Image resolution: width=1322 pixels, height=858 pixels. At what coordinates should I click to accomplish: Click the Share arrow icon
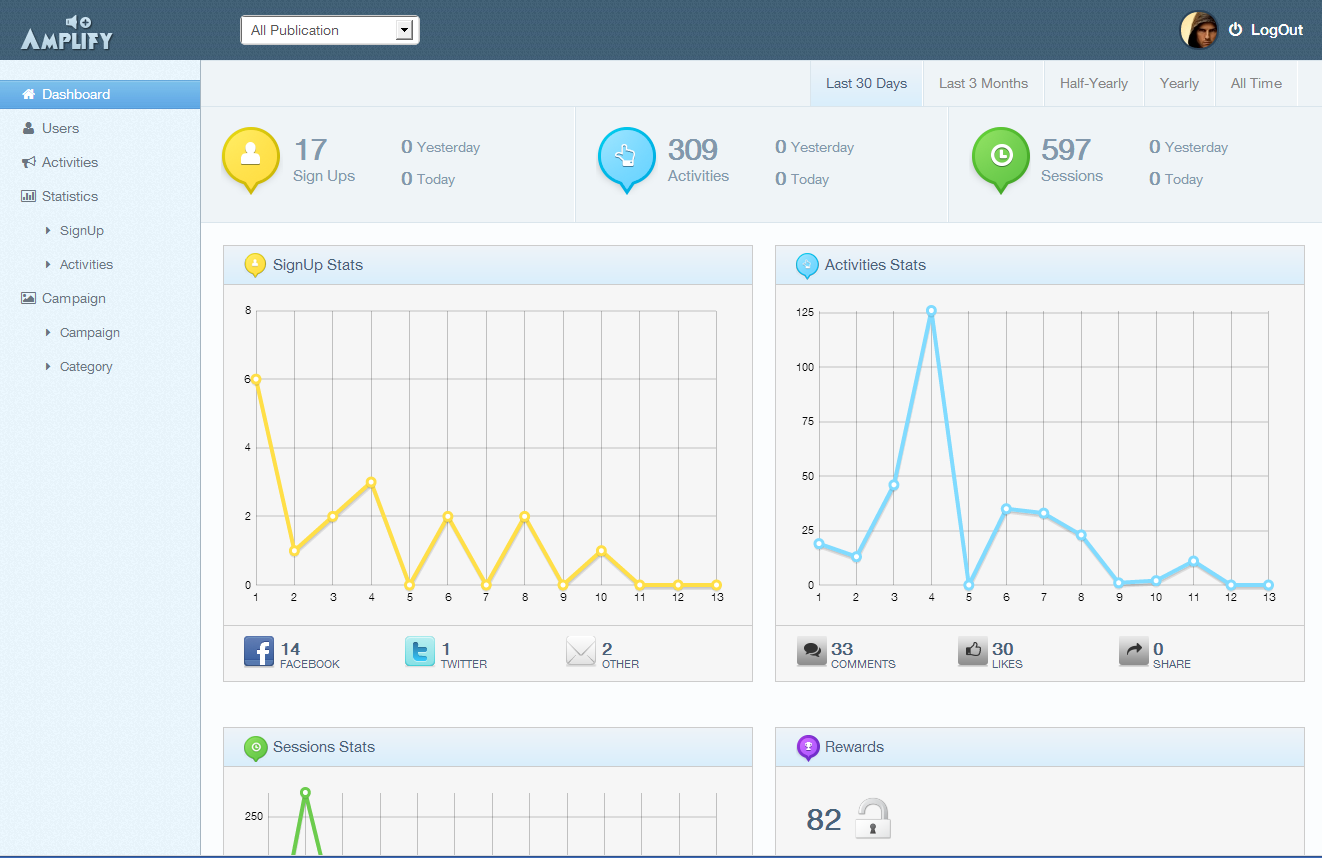[1134, 652]
